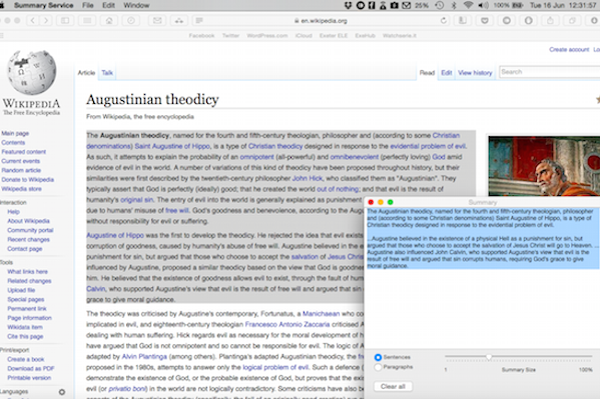Viewport: 600px width, 399px height.
Task: Open the battery status menu bar icon
Action: tap(517, 5)
